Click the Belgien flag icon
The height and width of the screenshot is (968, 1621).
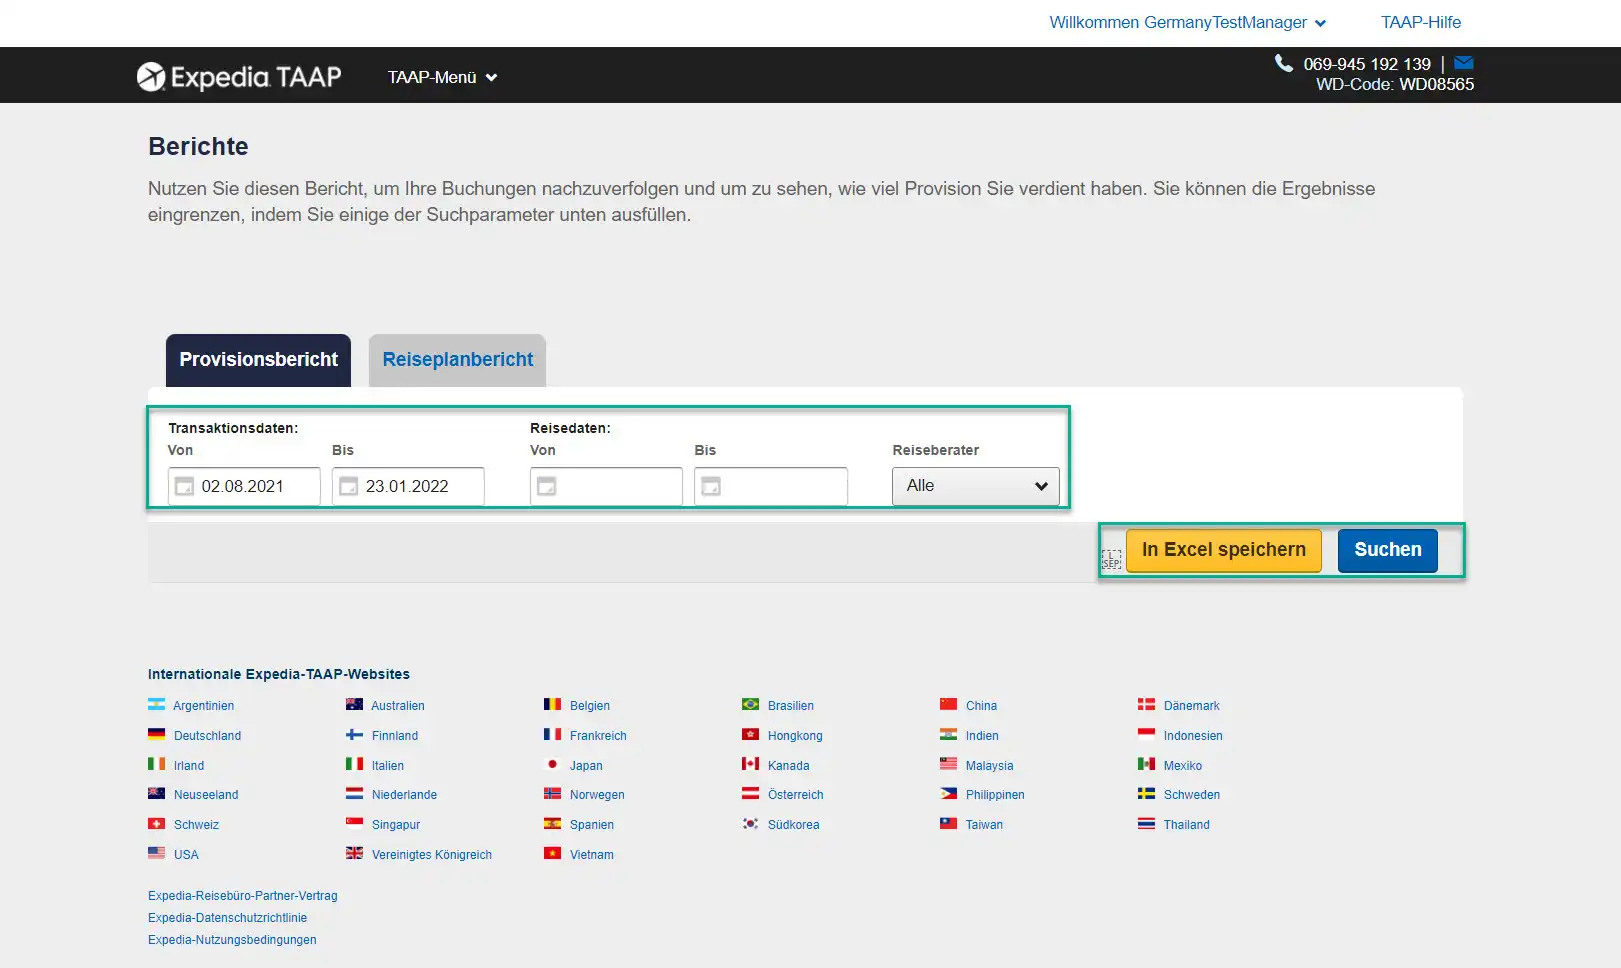[x=552, y=704]
